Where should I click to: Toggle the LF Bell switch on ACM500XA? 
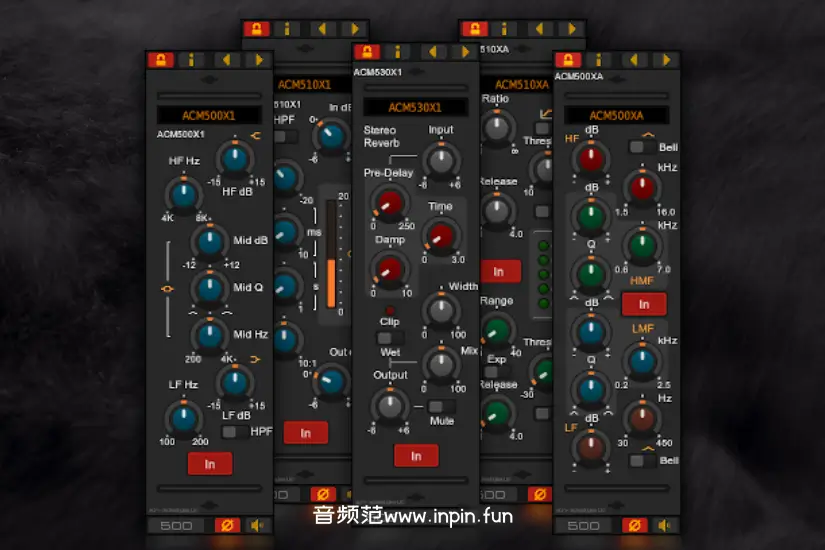pyautogui.click(x=642, y=461)
